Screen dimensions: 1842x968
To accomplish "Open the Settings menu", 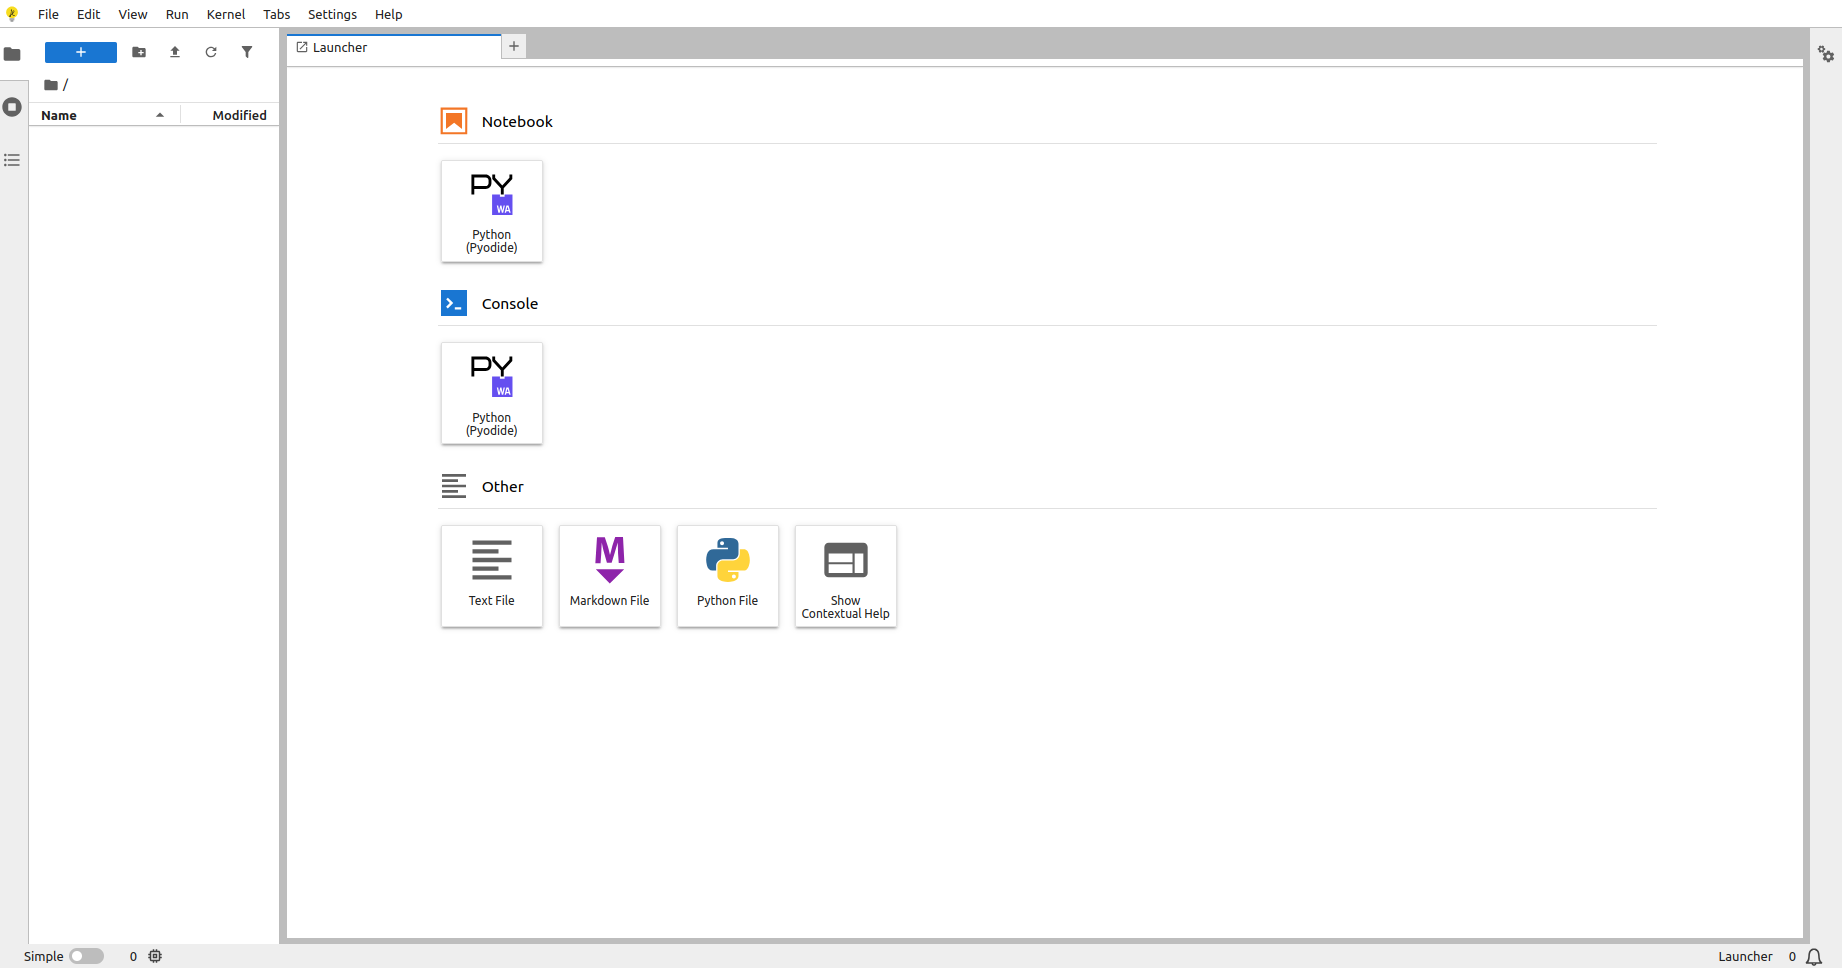I will coord(332,14).
